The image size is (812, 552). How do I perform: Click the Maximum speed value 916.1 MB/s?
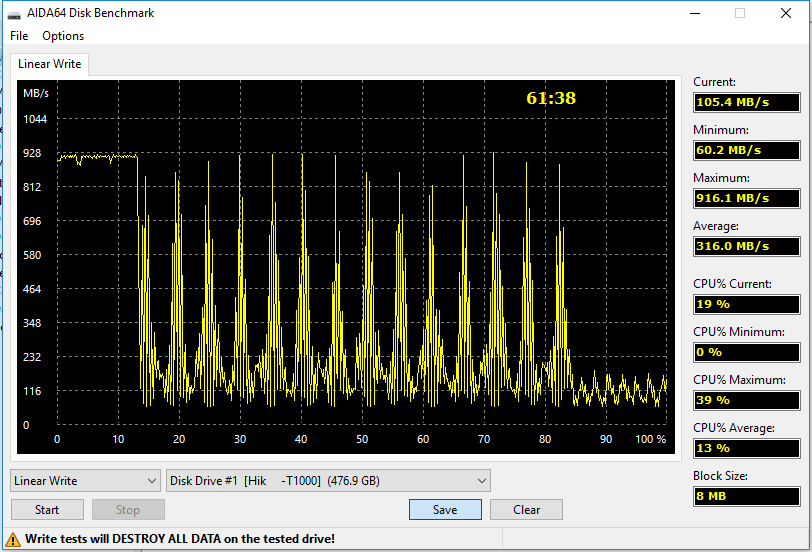747,198
